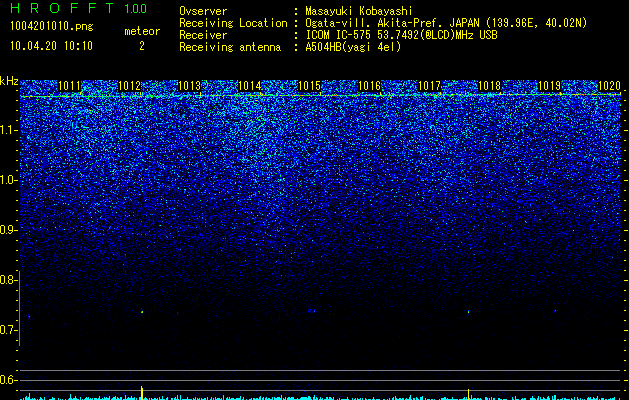Click the meteor echo dot under the 1012 marker
Viewport: 629px width, 400px height.
click(x=142, y=311)
